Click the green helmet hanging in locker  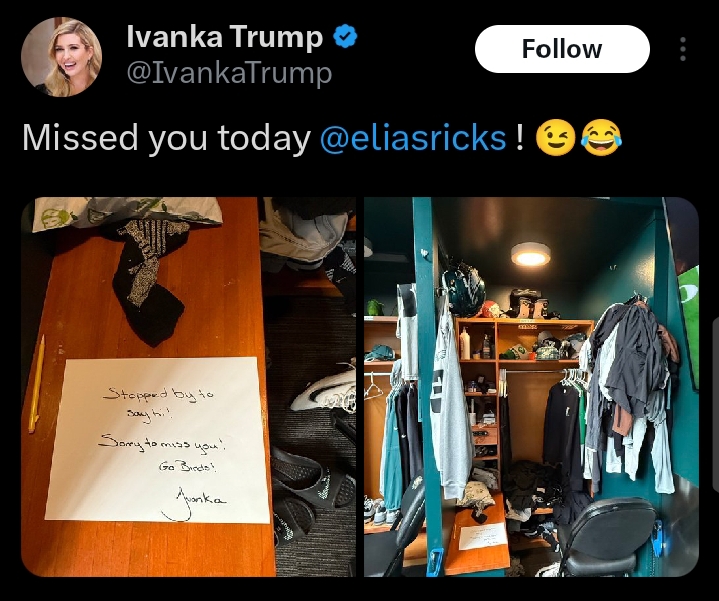coord(463,288)
